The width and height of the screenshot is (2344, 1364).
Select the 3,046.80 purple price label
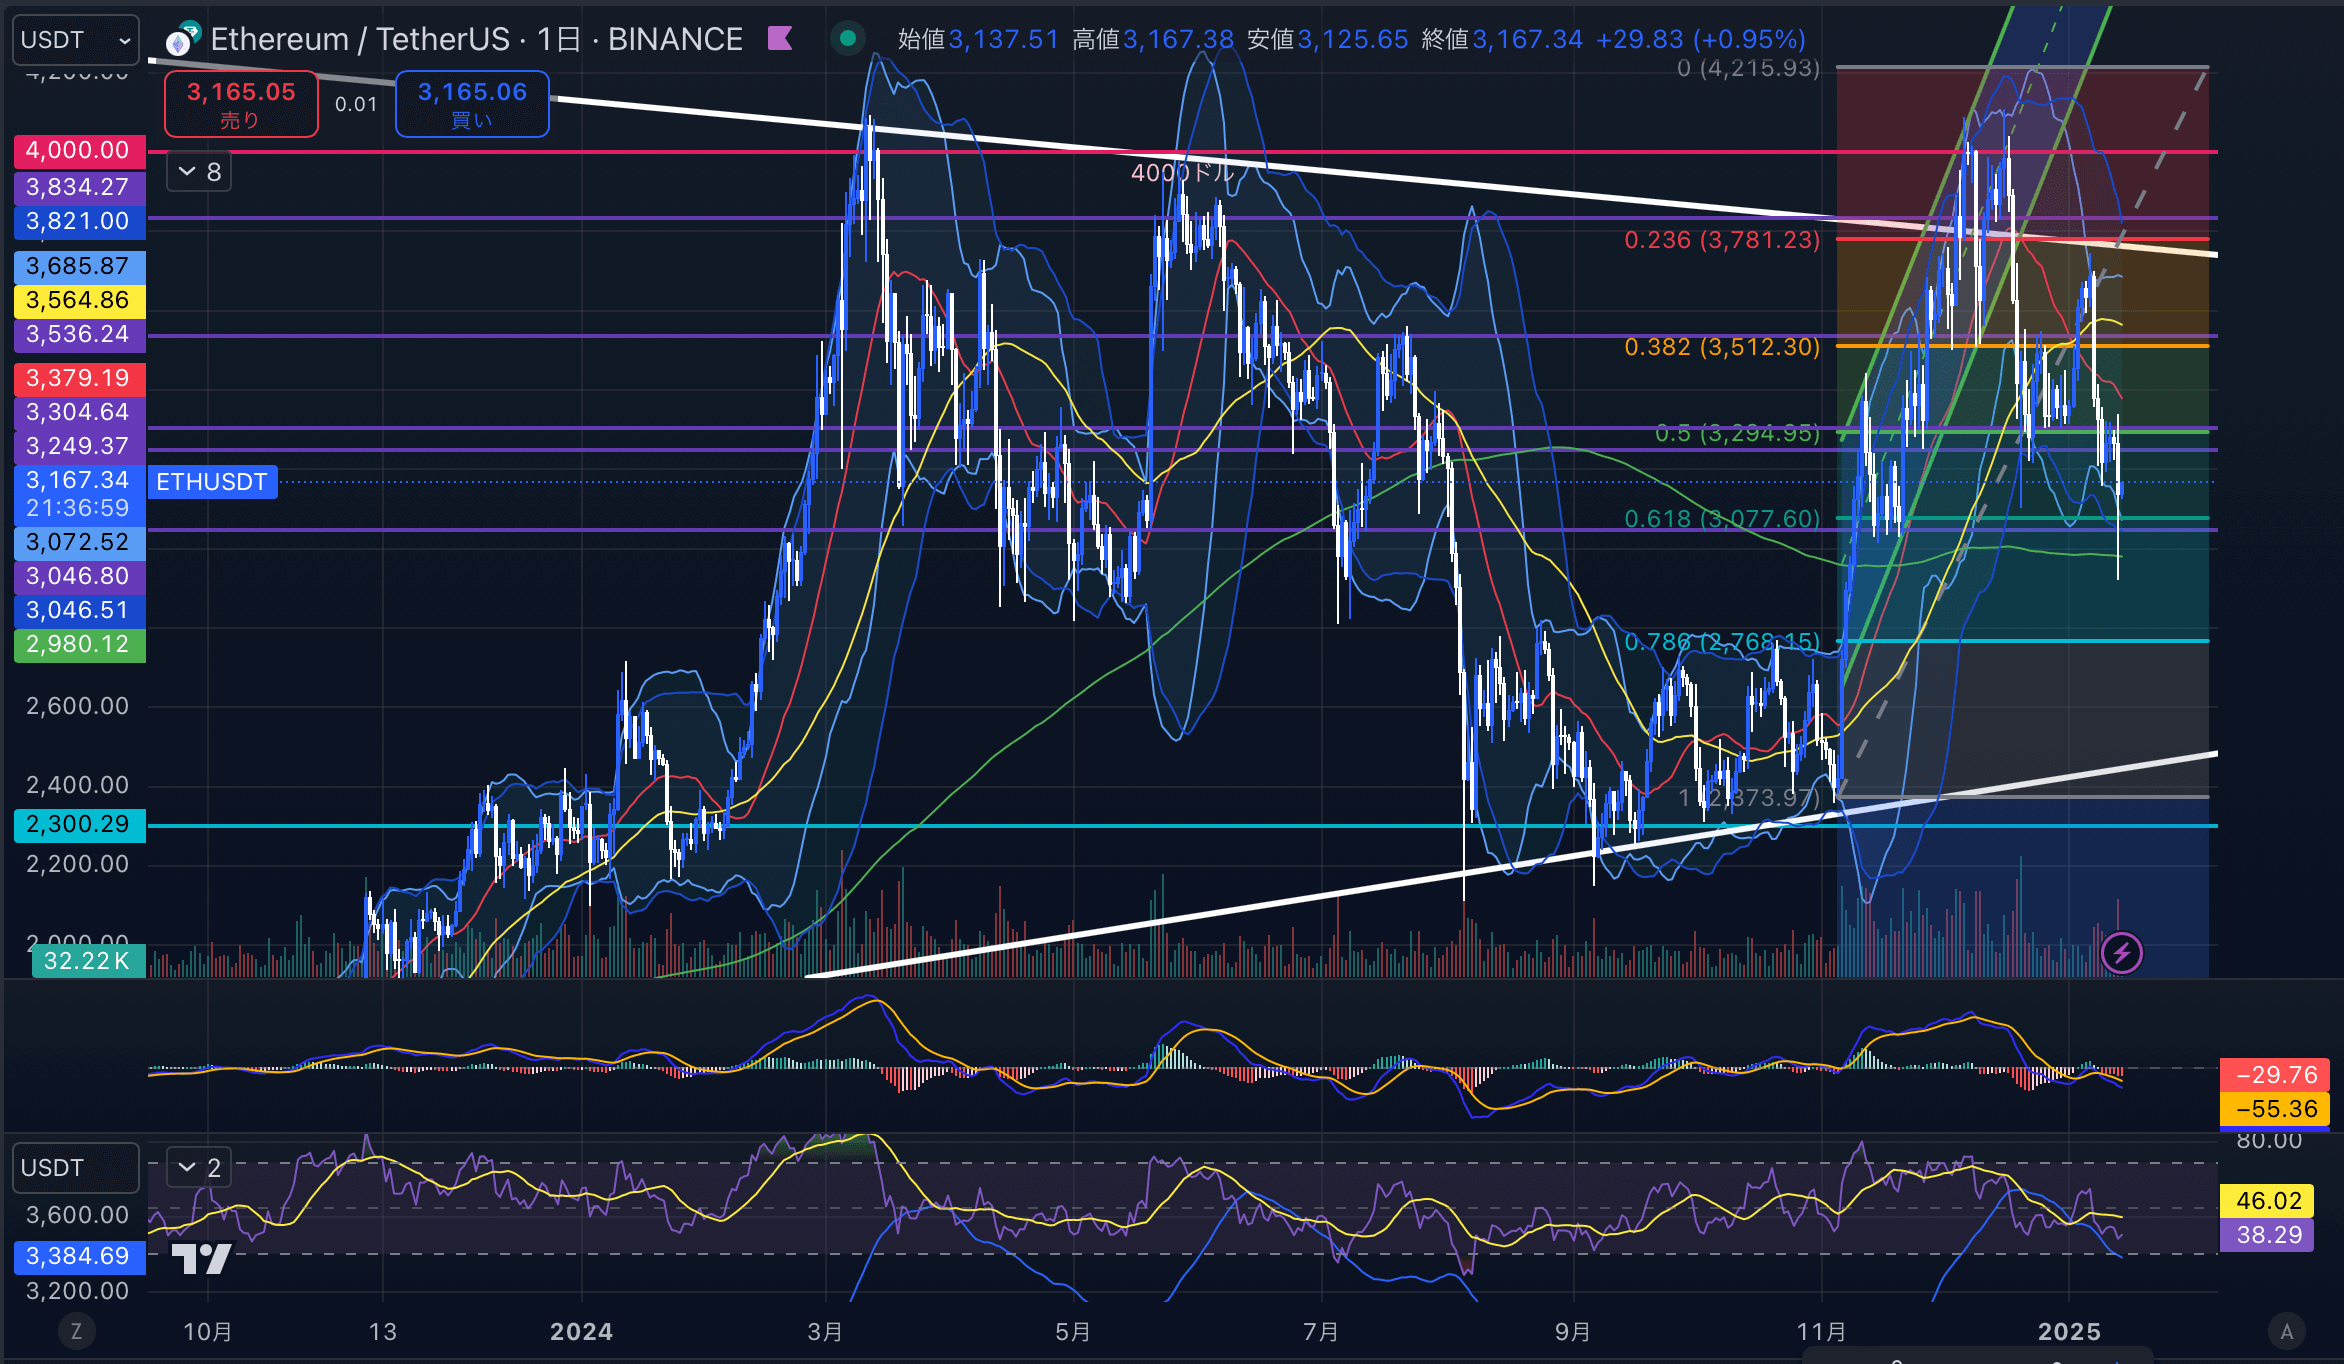click(80, 576)
